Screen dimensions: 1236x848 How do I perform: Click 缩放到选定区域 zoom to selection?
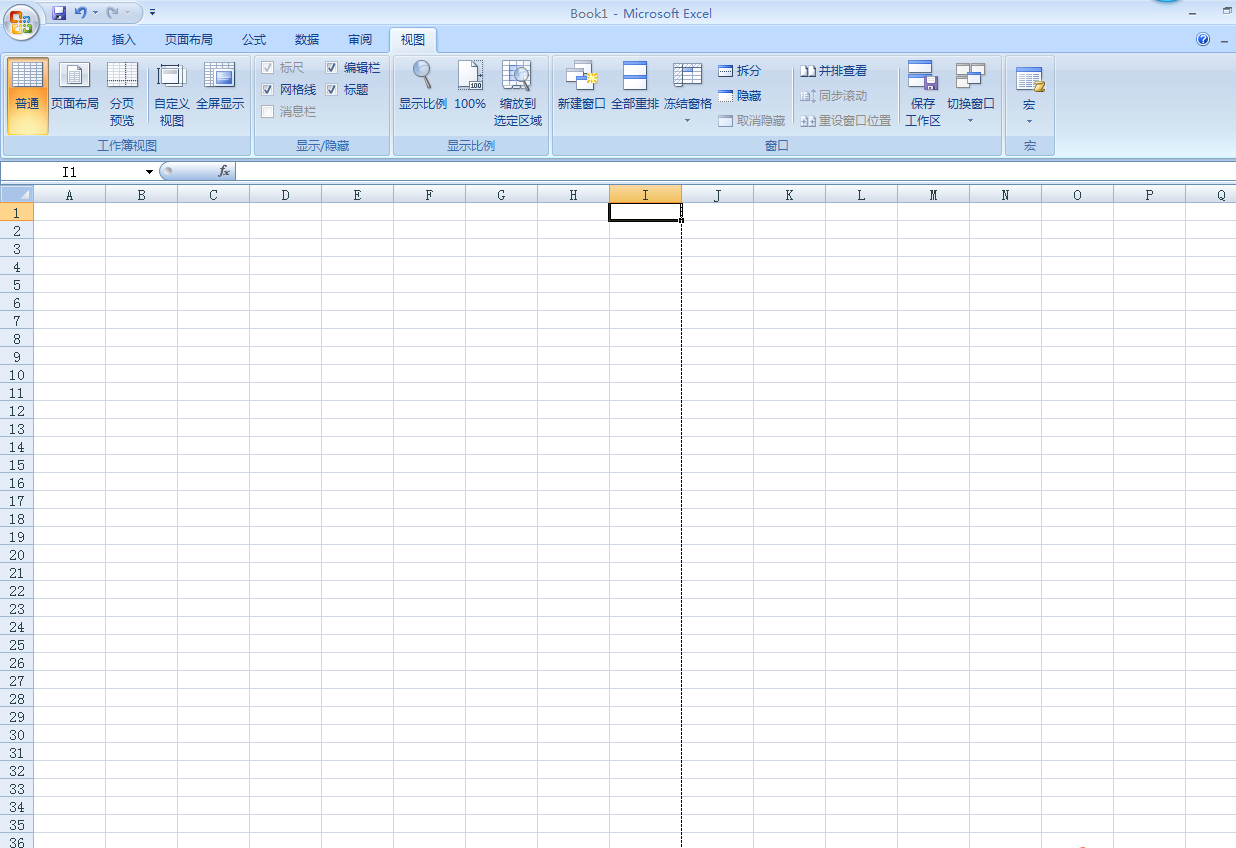(x=517, y=95)
